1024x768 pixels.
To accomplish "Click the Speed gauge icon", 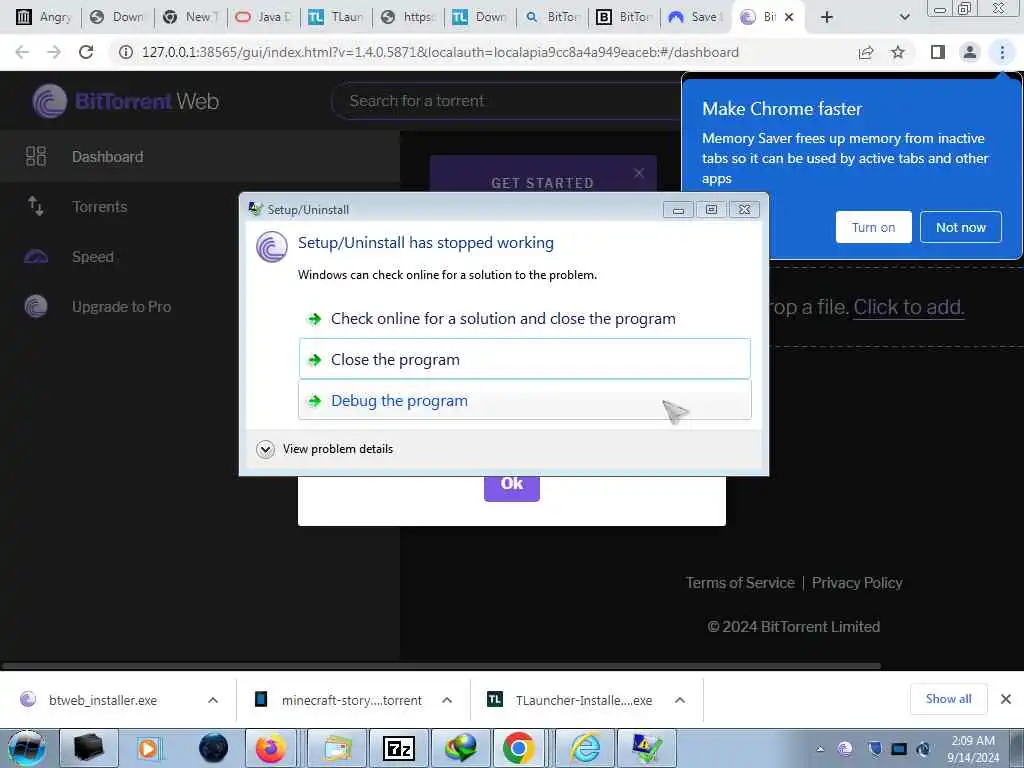I will pos(36,257).
